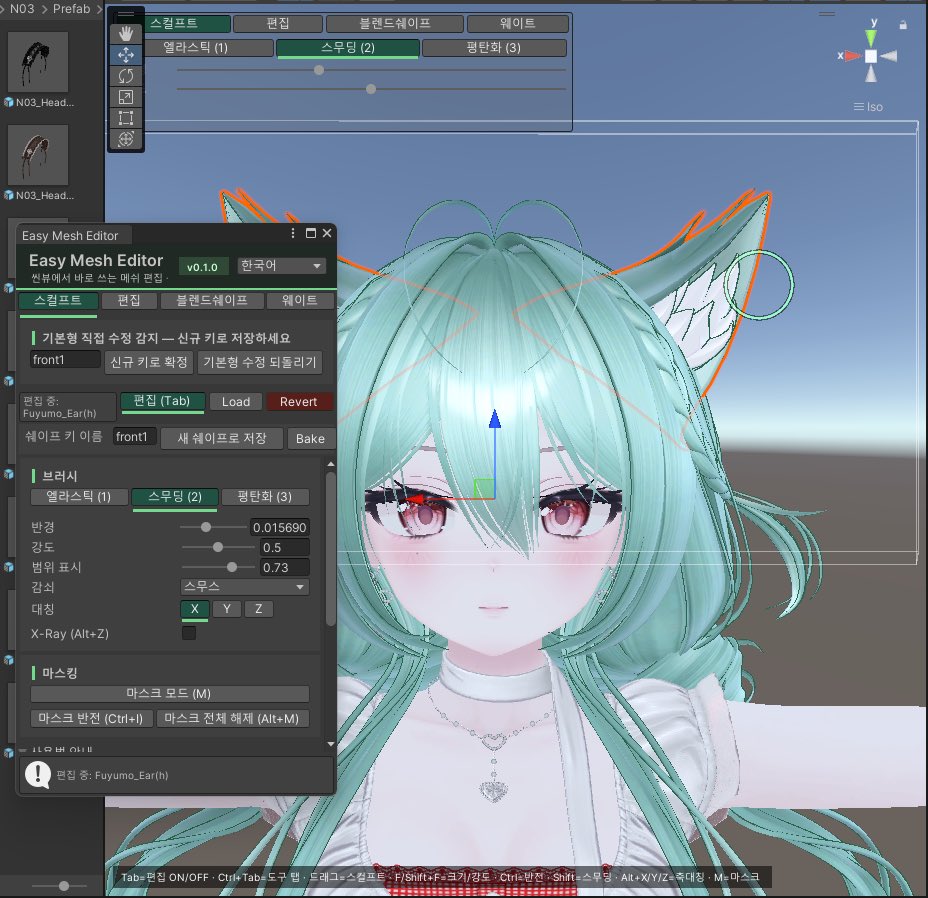The width and height of the screenshot is (928, 898).
Task: Open the 편집 tab in editor window
Action: [129, 300]
